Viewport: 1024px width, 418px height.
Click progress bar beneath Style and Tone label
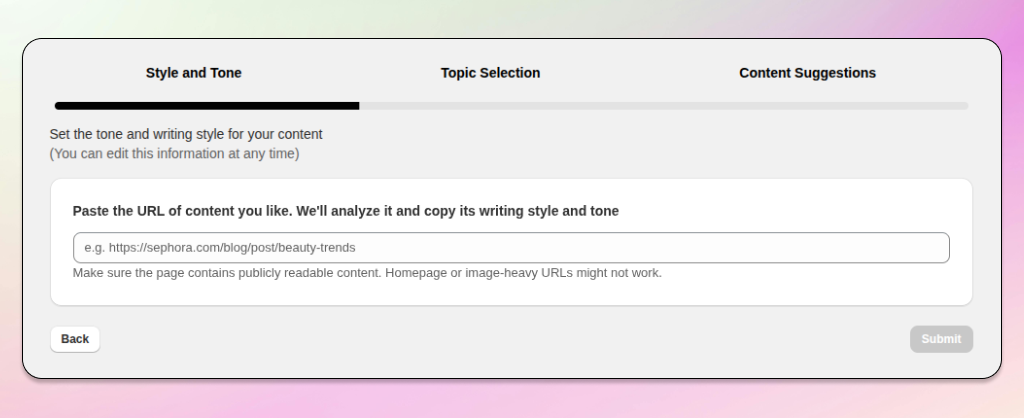click(193, 105)
